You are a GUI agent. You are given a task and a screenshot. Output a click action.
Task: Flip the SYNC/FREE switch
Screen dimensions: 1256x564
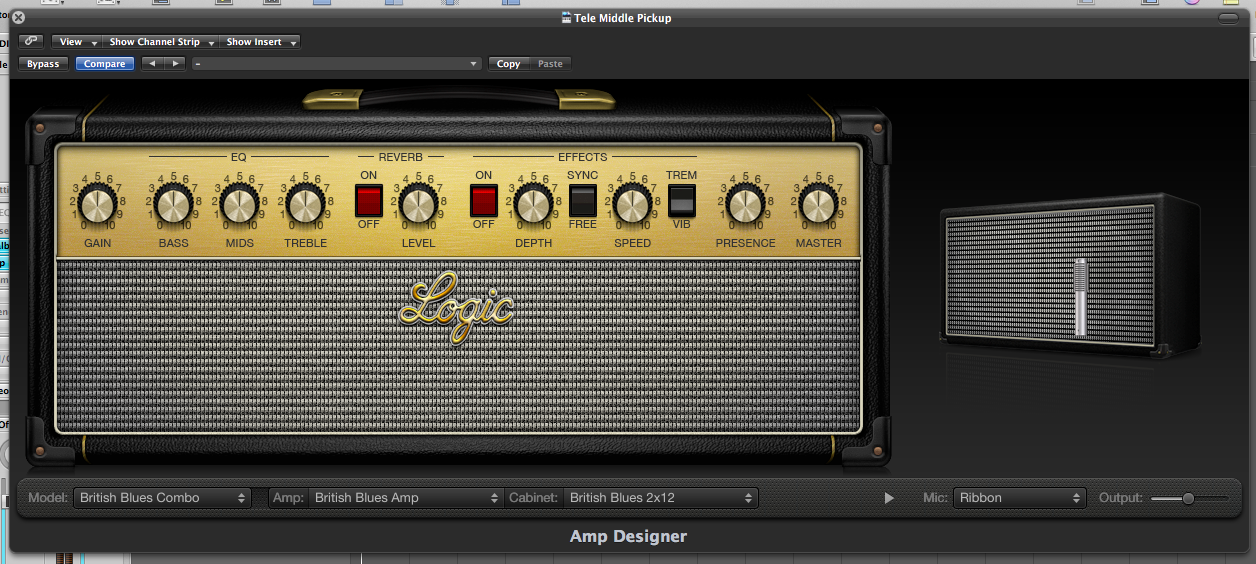582,201
